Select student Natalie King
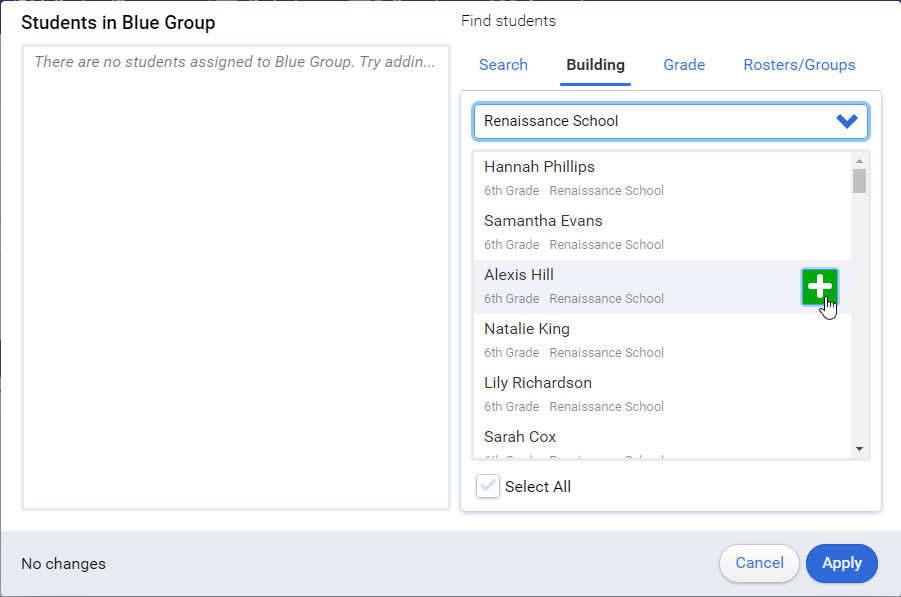 point(662,341)
